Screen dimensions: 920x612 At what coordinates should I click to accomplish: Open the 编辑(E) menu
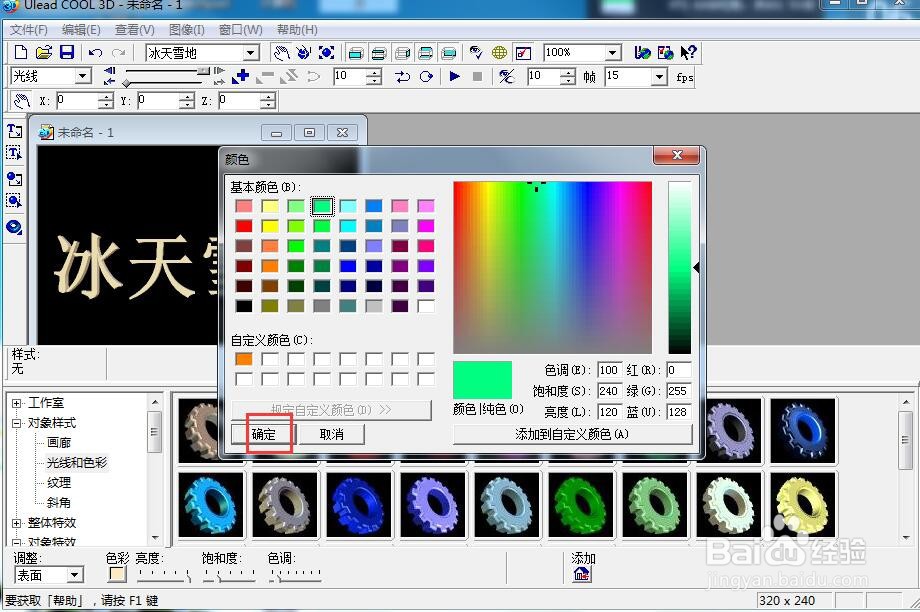point(81,29)
